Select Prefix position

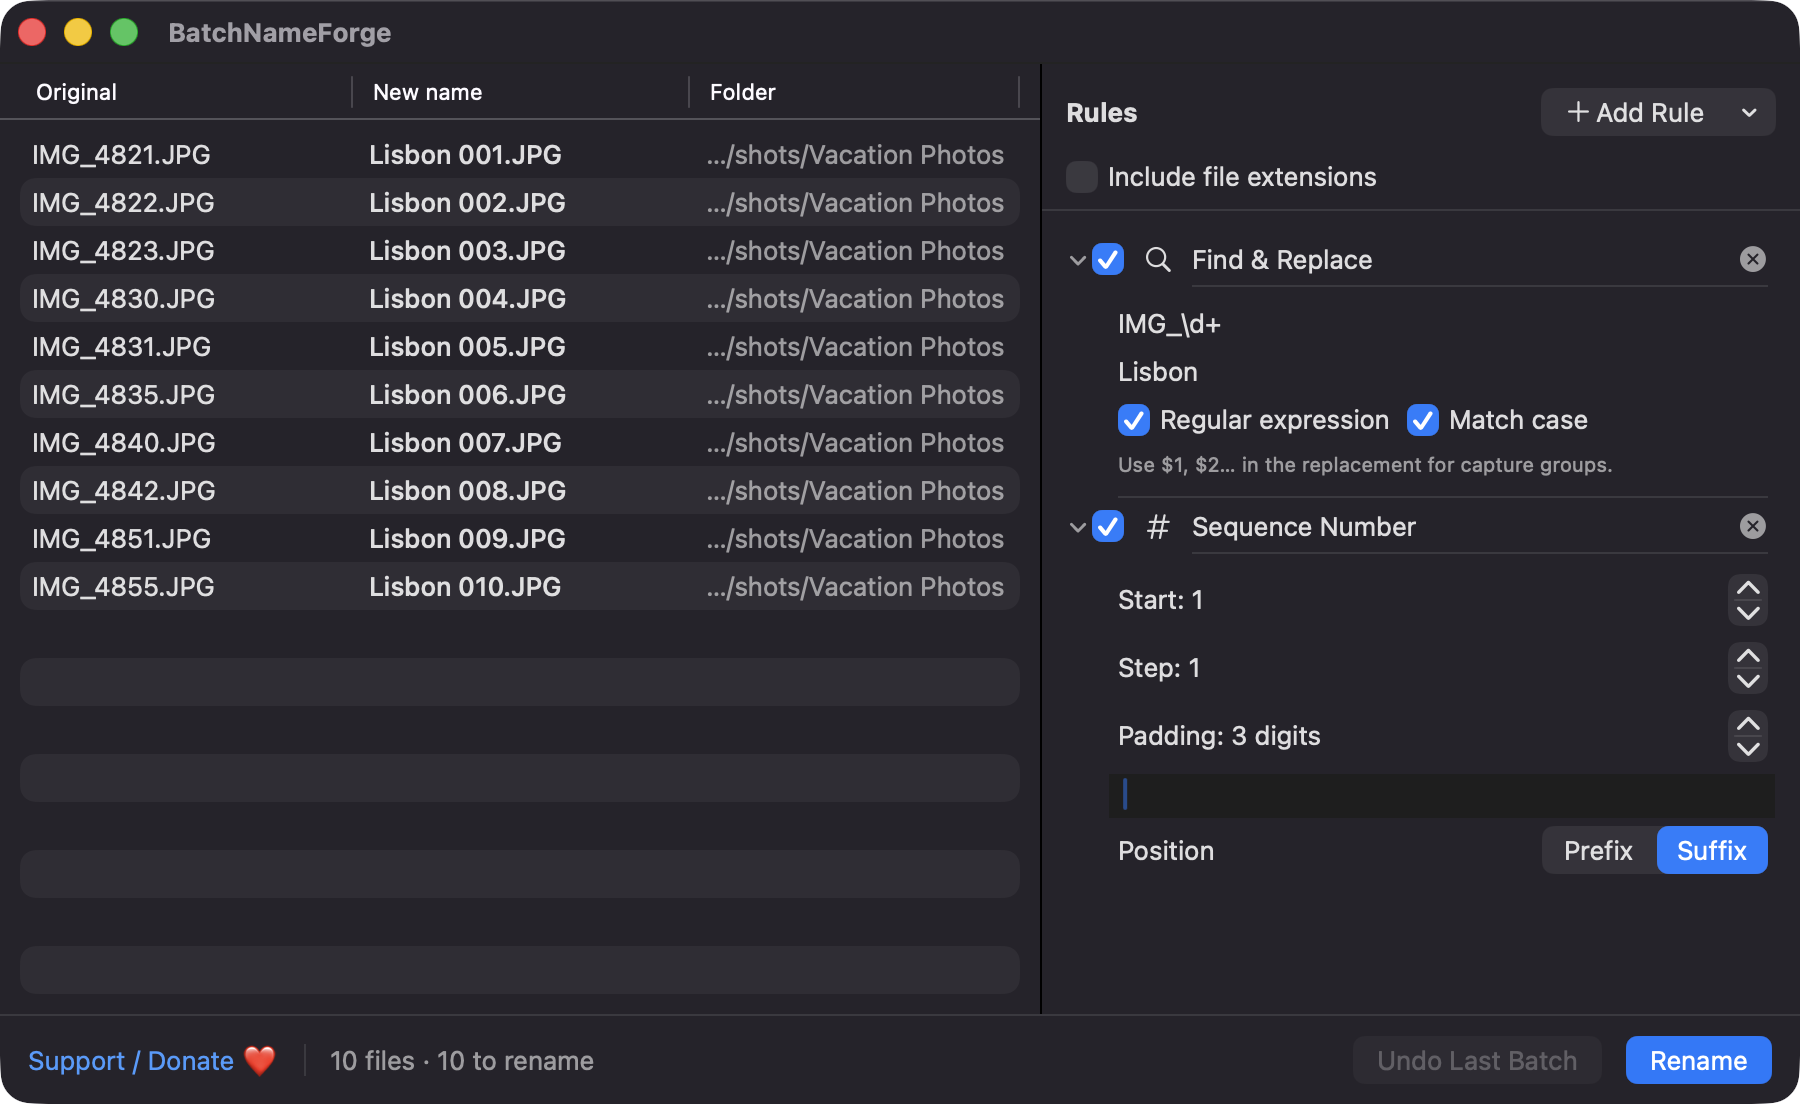(x=1598, y=851)
